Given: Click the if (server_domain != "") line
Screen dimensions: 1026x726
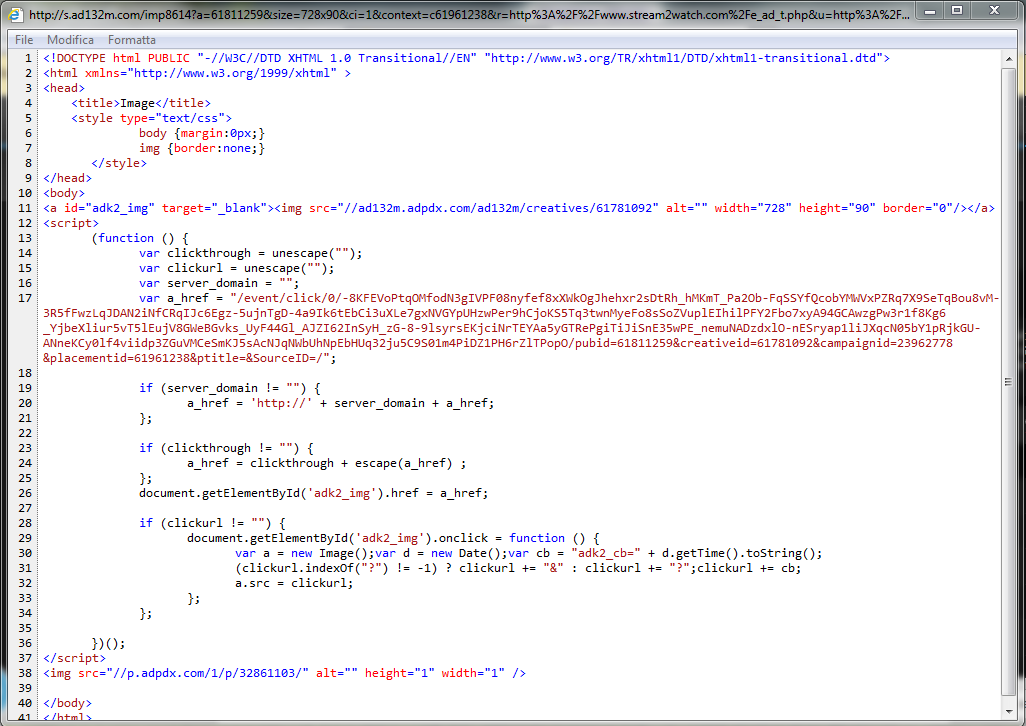Looking at the screenshot, I should tap(229, 389).
